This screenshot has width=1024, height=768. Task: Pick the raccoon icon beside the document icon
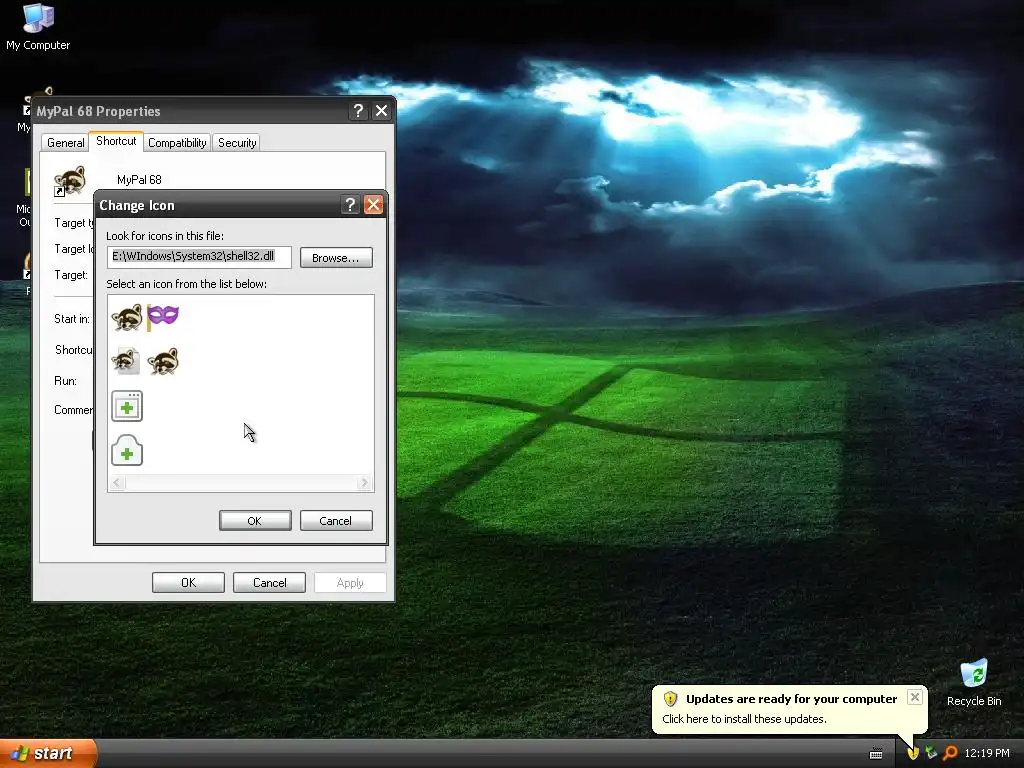(163, 361)
